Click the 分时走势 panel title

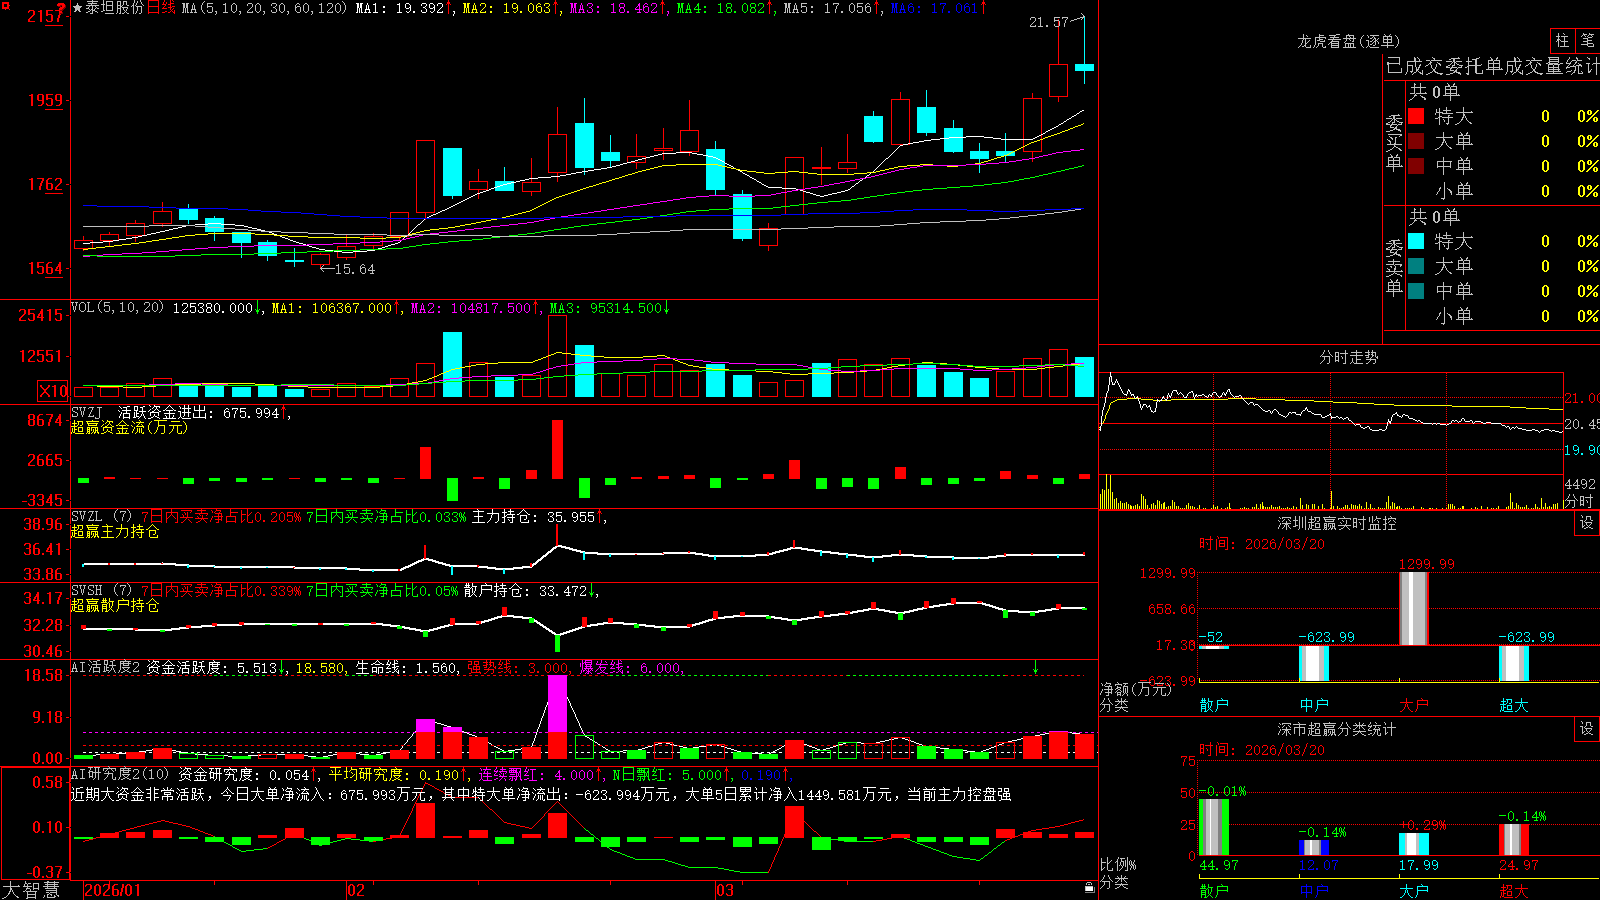(1349, 357)
